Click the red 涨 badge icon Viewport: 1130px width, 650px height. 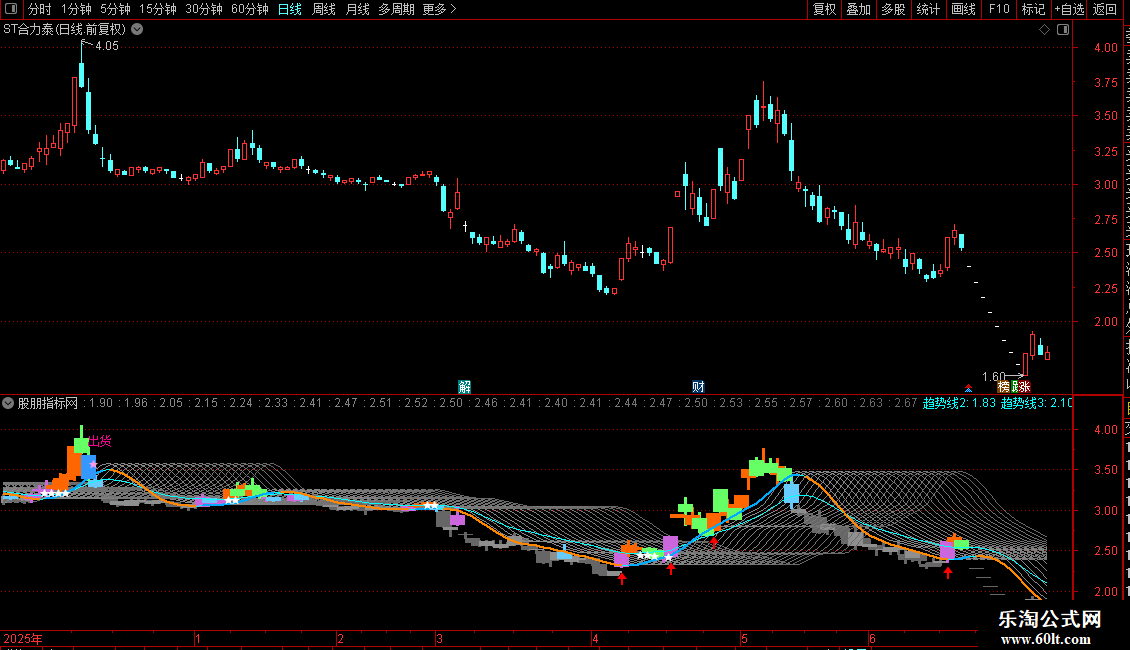(1025, 387)
